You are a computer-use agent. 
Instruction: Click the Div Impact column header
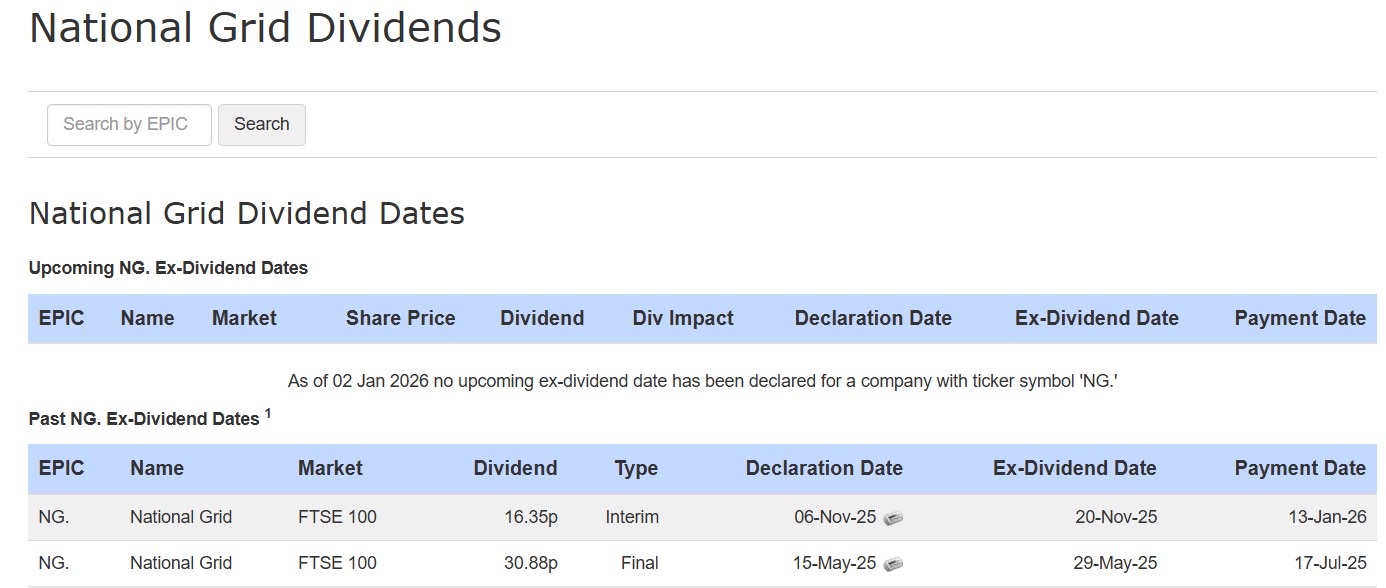683,319
